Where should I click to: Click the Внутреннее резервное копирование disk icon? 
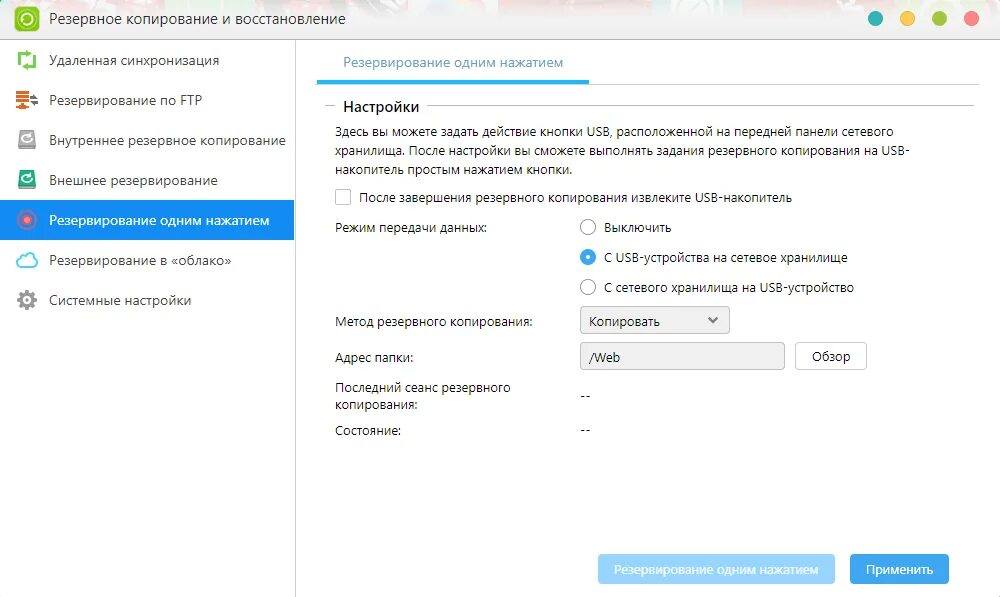tap(27, 140)
